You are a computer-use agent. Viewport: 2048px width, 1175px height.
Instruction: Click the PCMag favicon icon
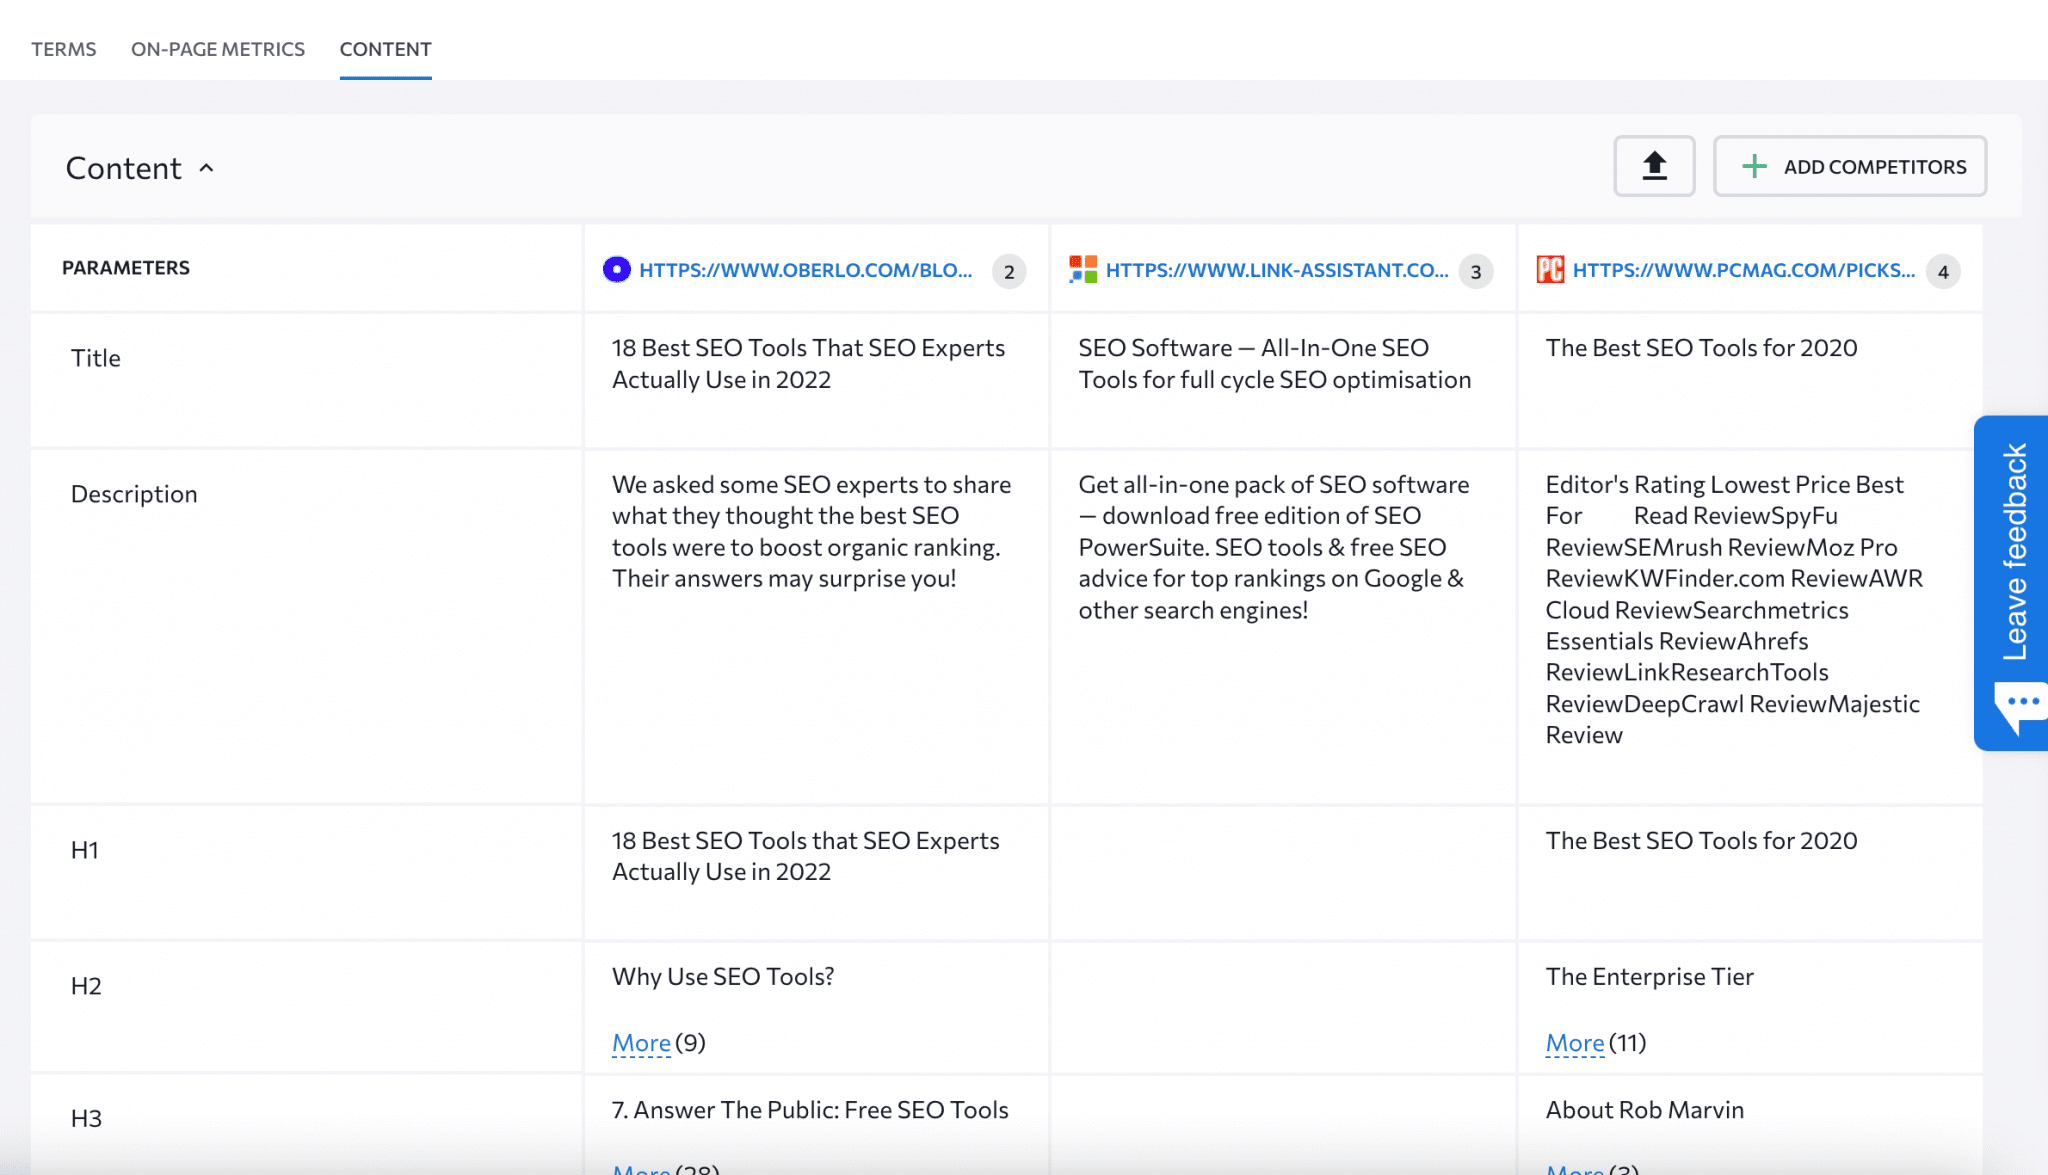click(1549, 270)
